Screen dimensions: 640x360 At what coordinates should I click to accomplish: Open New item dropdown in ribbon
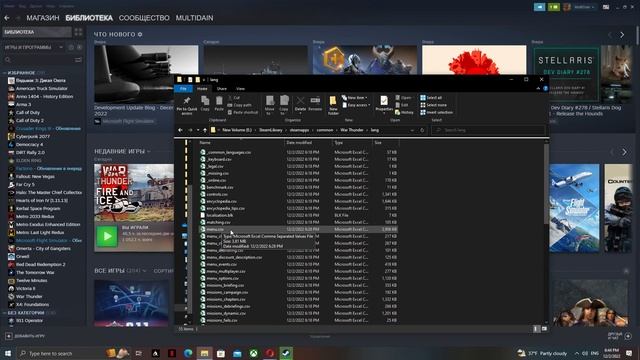(x=354, y=98)
